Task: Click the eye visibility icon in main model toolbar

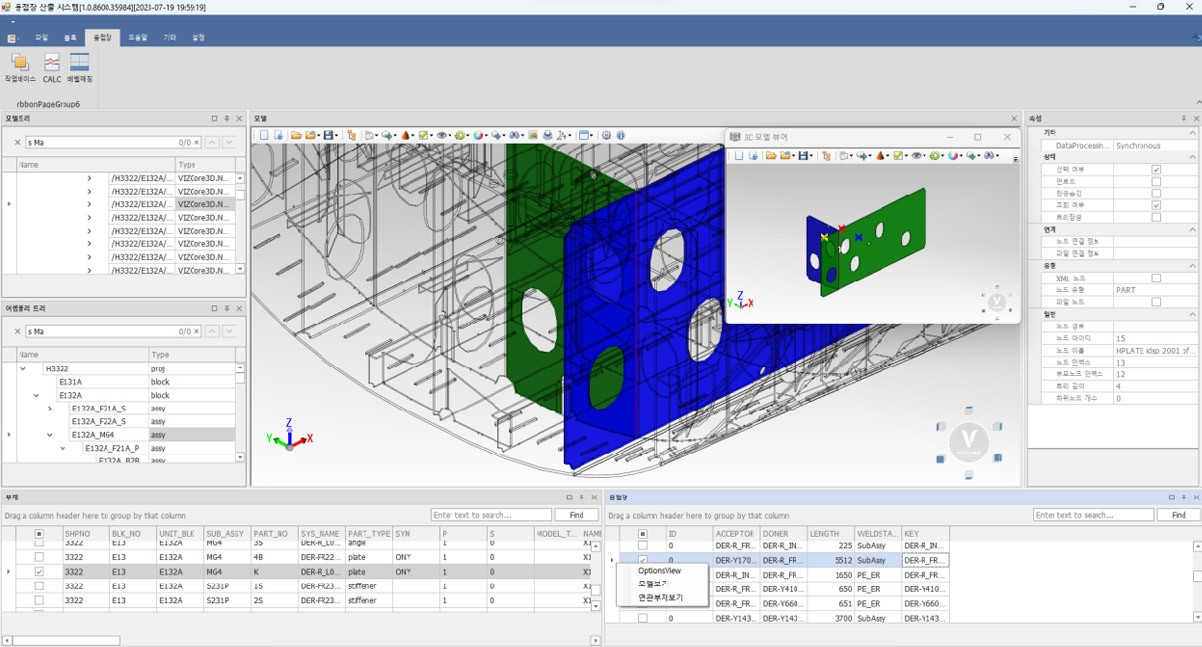Action: point(443,135)
